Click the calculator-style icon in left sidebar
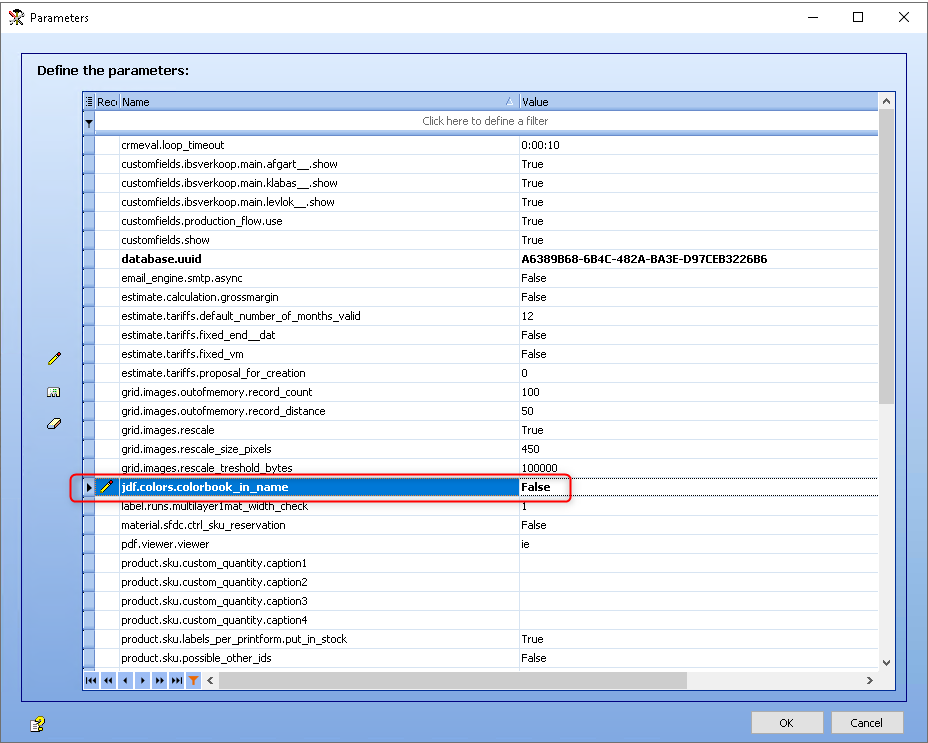Image resolution: width=928 pixels, height=743 pixels. tap(53, 392)
